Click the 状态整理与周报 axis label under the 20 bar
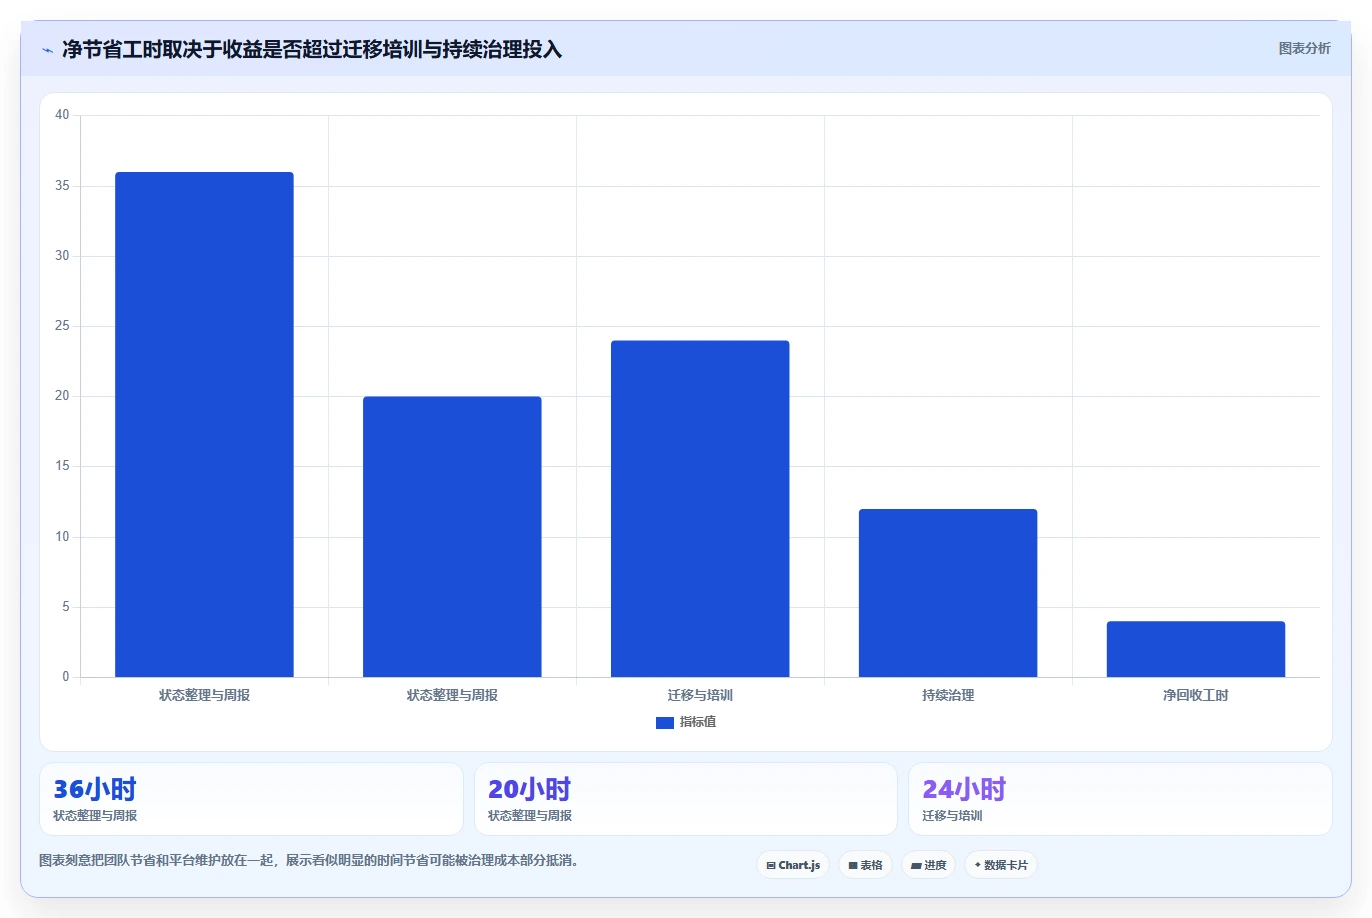 (452, 695)
